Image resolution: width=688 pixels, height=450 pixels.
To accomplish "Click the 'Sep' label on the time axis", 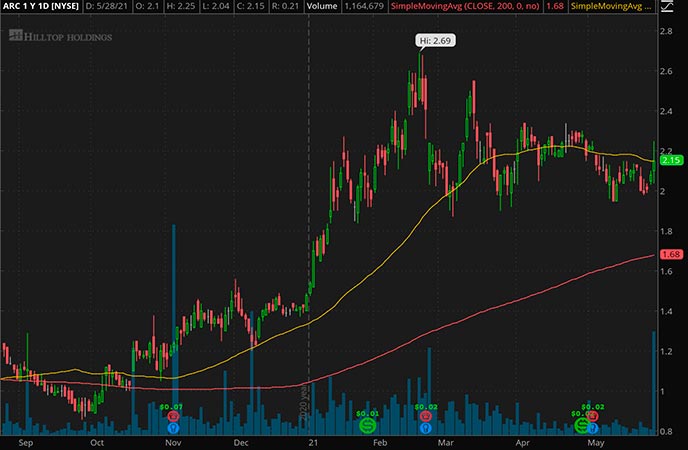I will [x=25, y=443].
